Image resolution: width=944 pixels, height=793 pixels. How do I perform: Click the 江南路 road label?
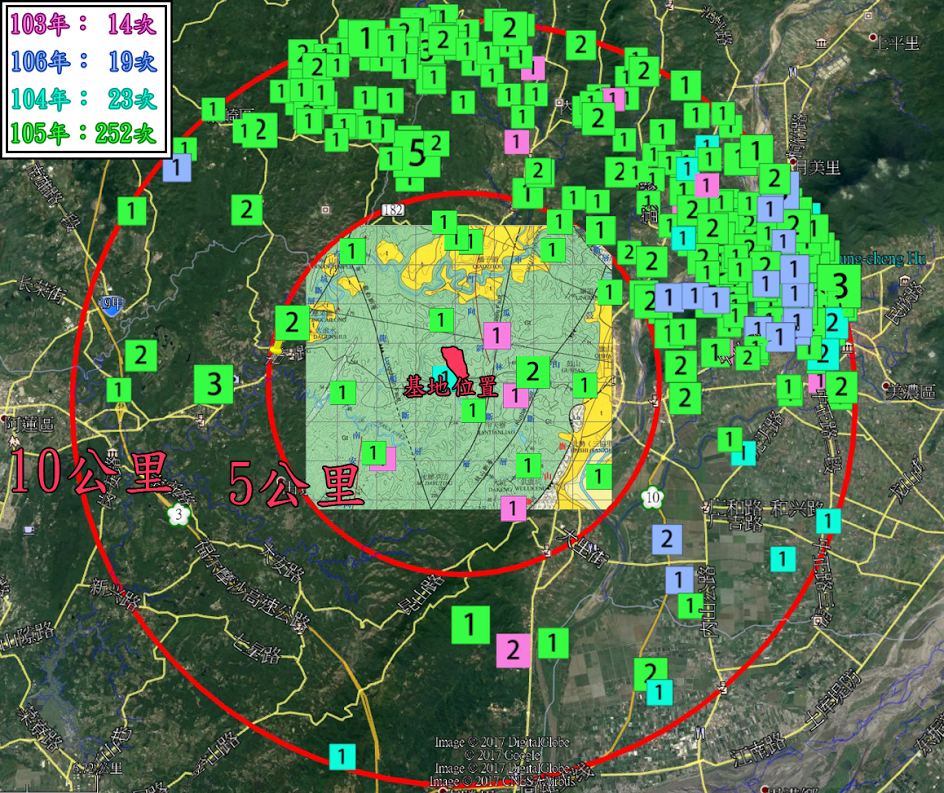tap(760, 750)
